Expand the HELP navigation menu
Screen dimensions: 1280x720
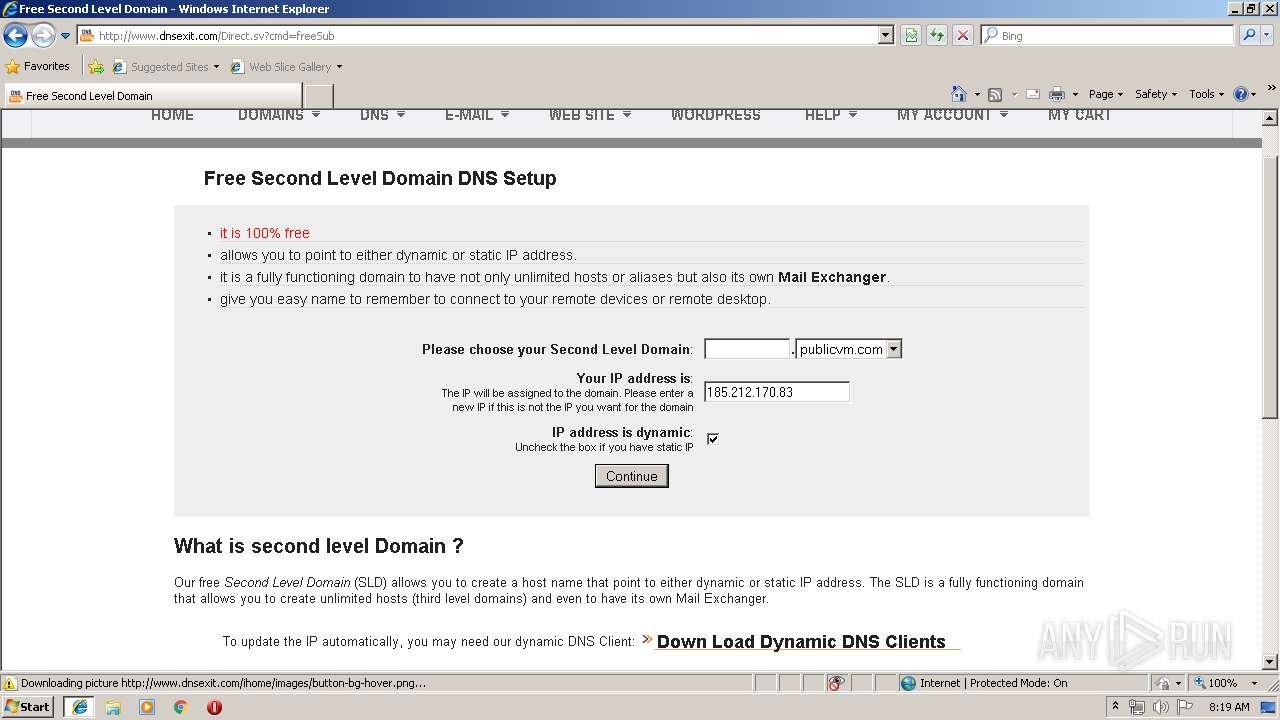point(831,115)
